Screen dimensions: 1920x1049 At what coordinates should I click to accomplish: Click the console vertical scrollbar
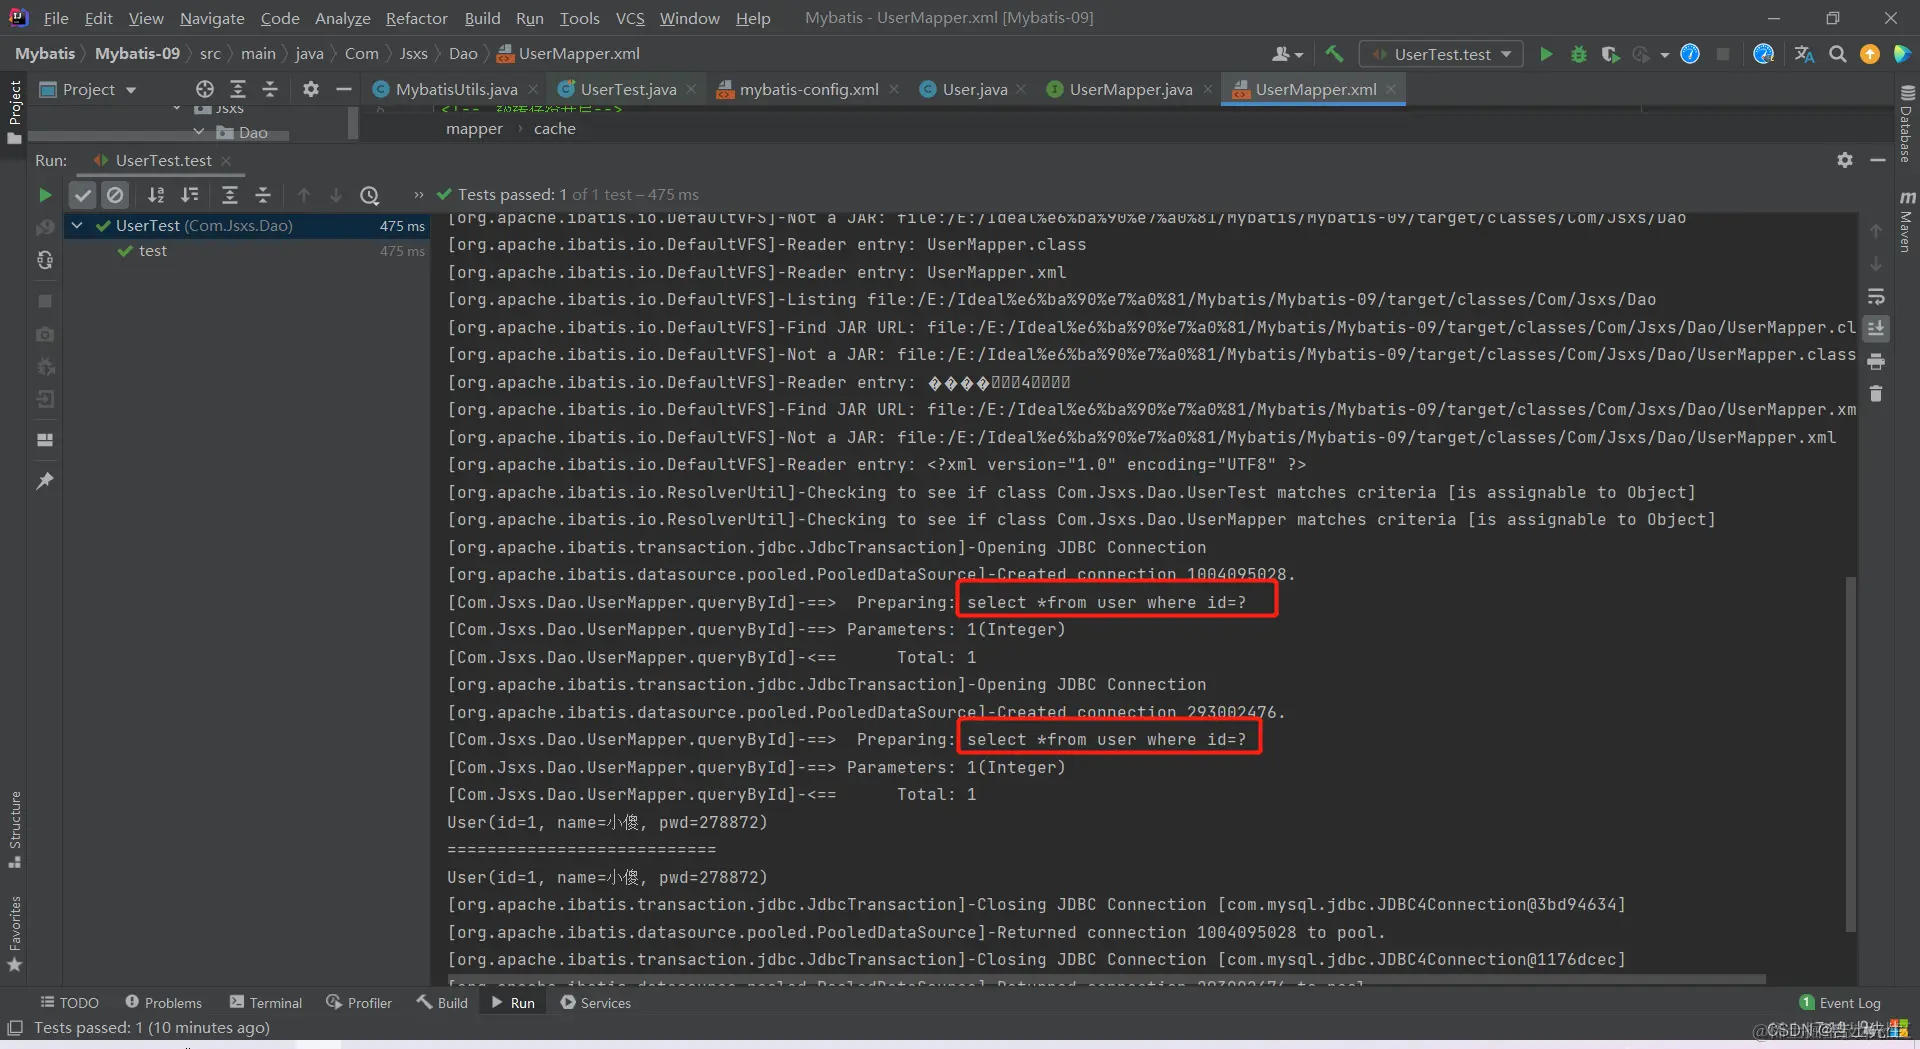pos(1851,754)
